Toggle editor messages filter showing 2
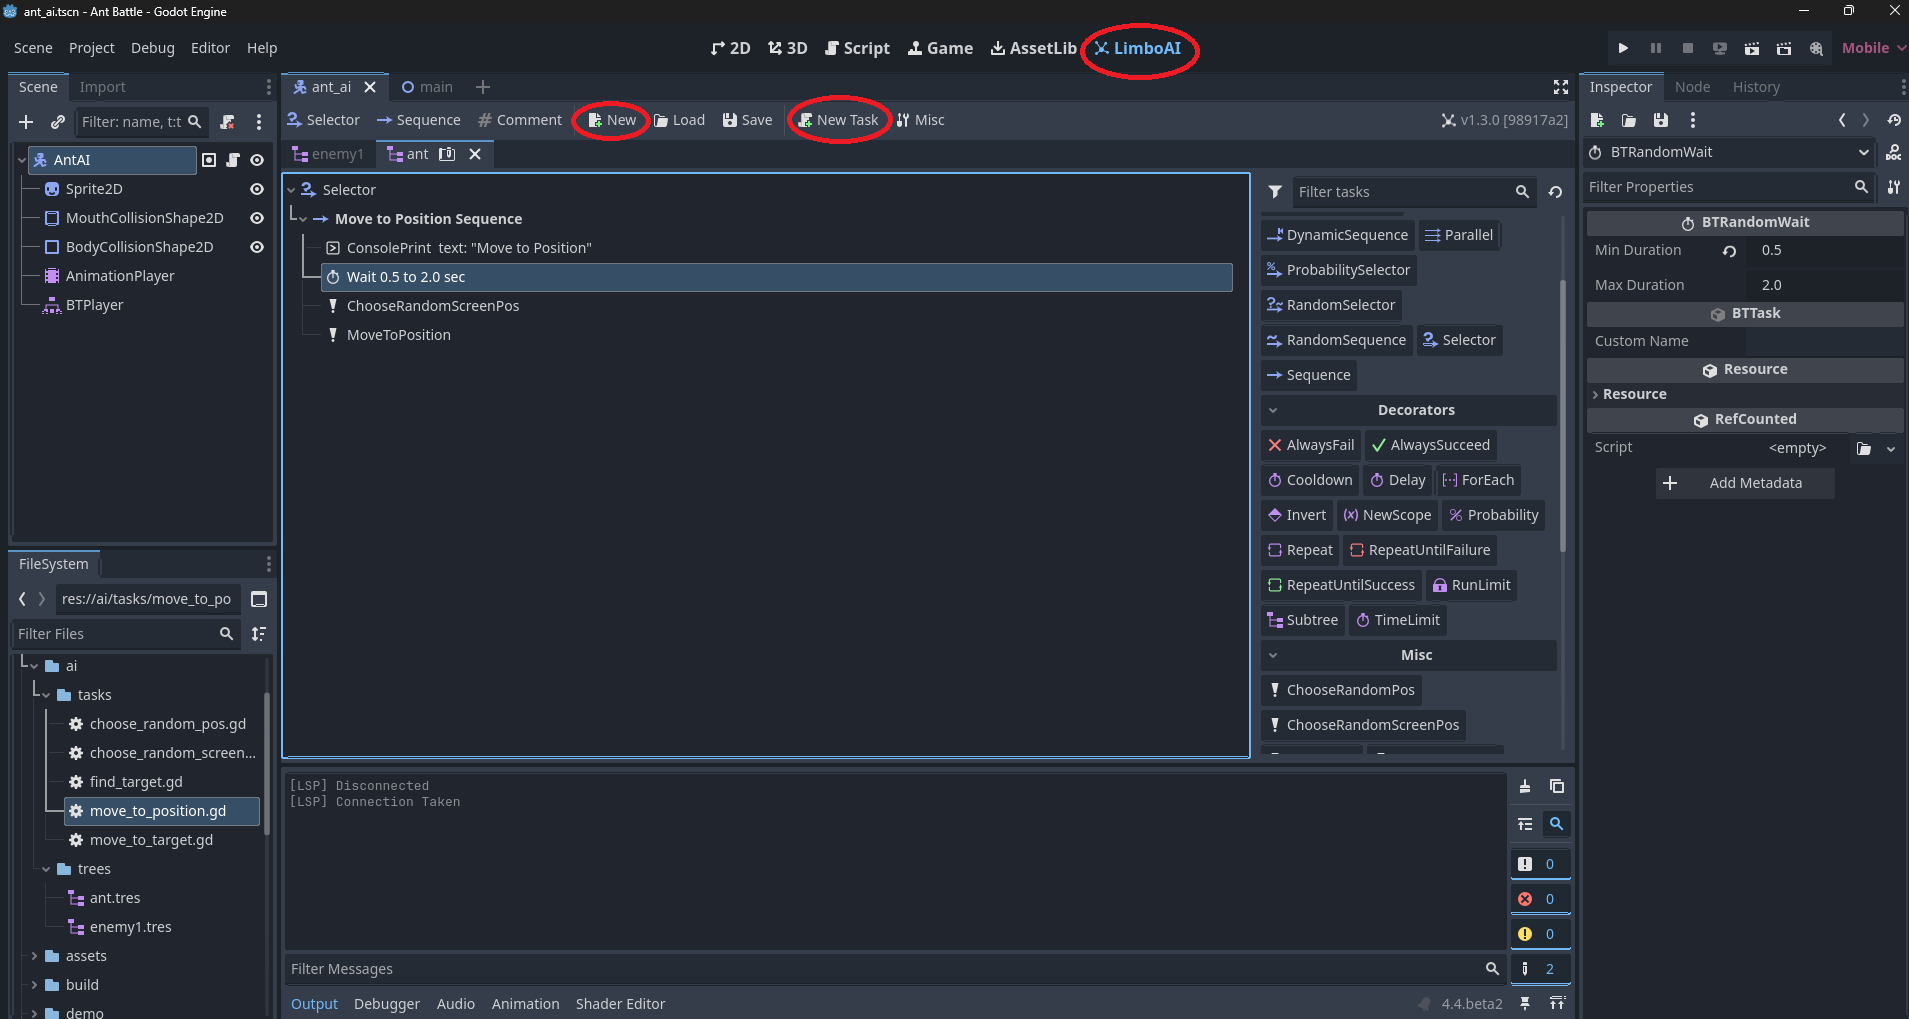This screenshot has height=1019, width=1909. 1539,969
